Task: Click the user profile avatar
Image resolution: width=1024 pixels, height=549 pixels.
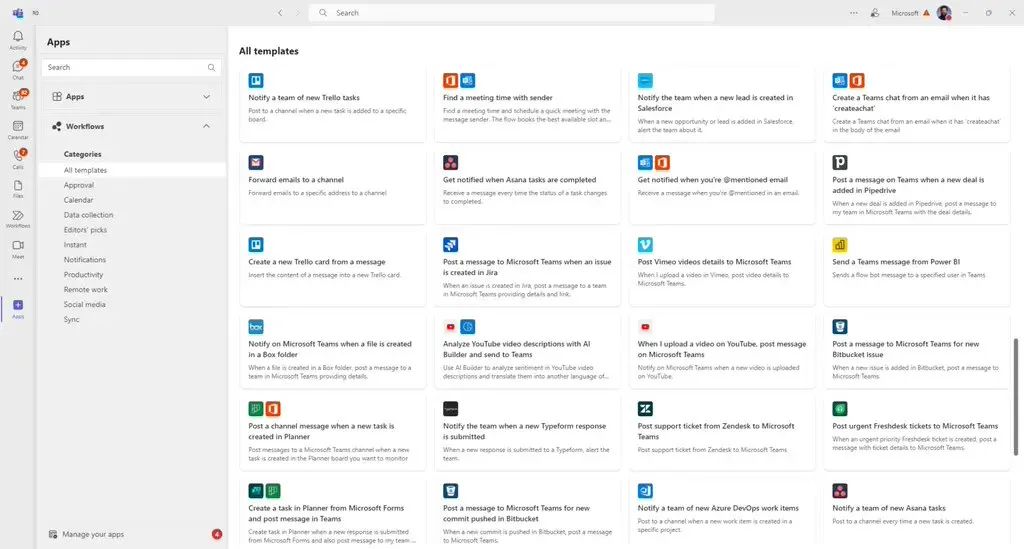Action: (944, 12)
